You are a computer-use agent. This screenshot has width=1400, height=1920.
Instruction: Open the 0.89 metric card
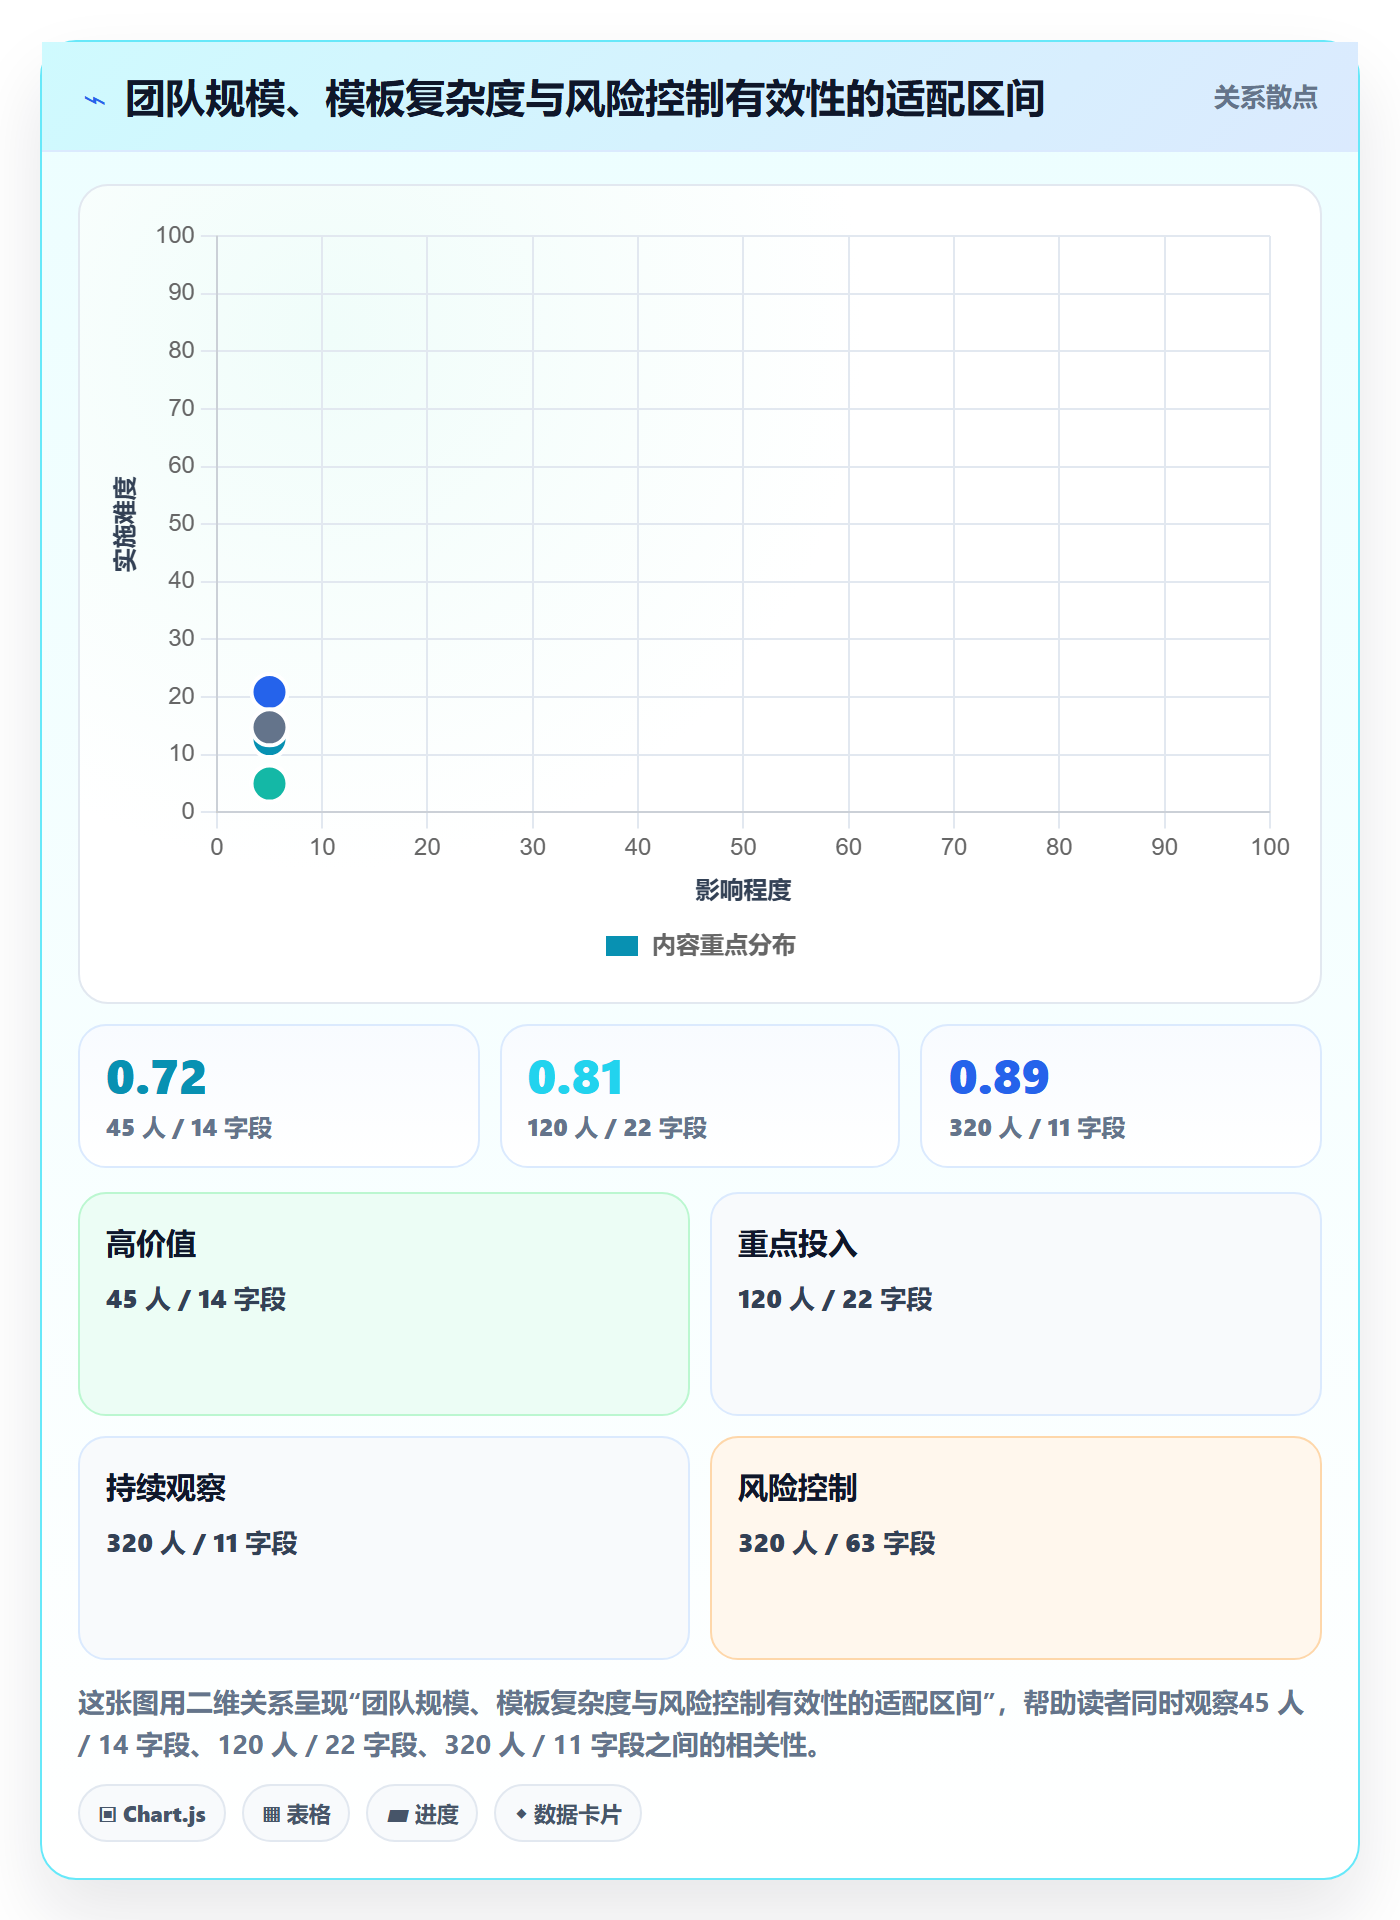pos(1120,1096)
